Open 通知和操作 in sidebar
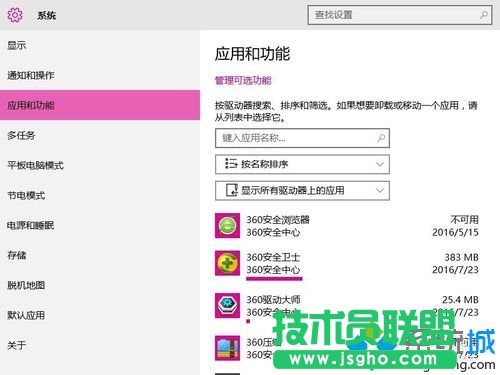The height and width of the screenshot is (375, 500). (x=100, y=75)
